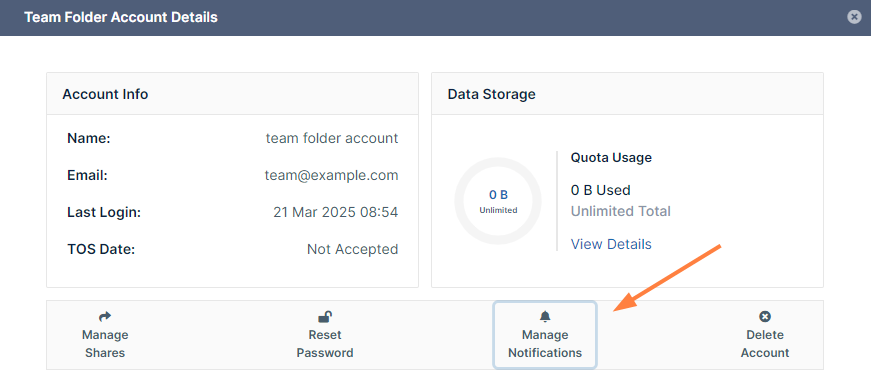Click the dialog title 'Team Folder Account Details'
The height and width of the screenshot is (380, 871).
[x=121, y=17]
